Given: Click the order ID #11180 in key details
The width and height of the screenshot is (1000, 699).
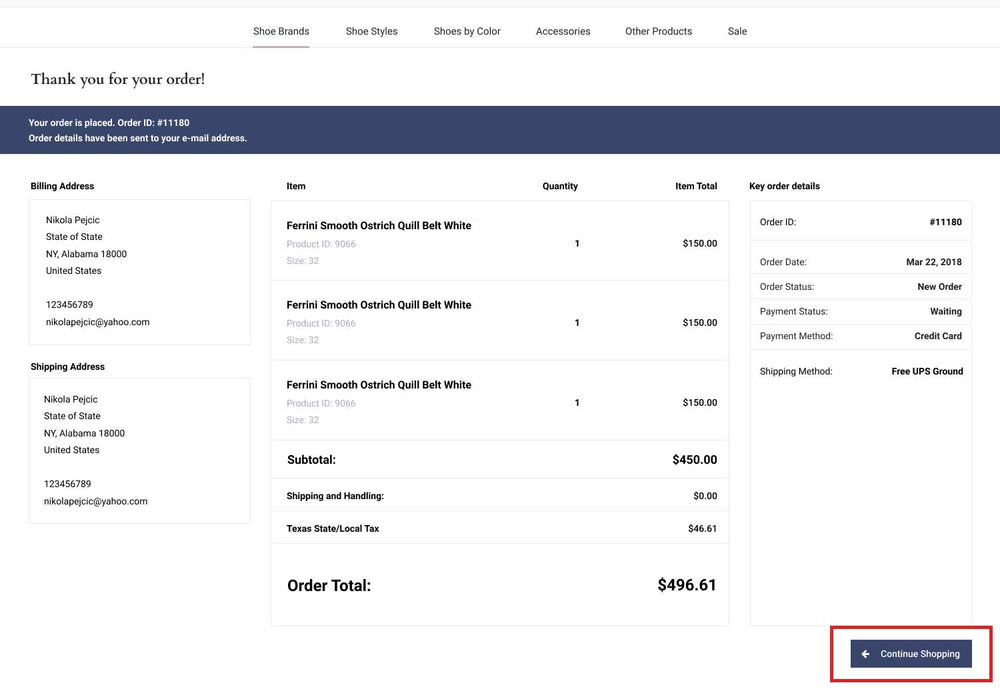Looking at the screenshot, I should [x=945, y=222].
